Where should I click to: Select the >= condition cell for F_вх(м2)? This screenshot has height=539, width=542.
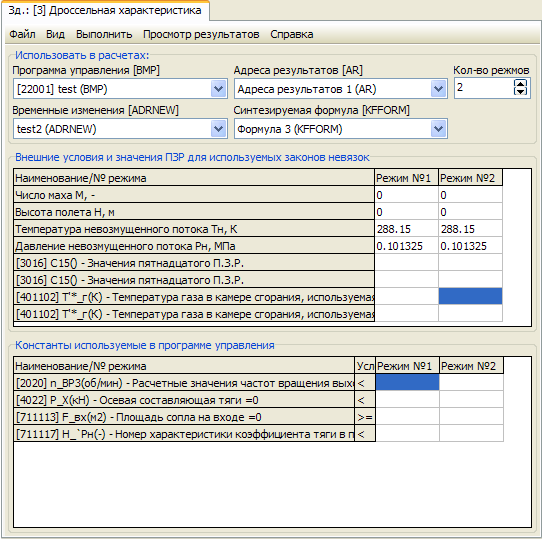pyautogui.click(x=365, y=417)
